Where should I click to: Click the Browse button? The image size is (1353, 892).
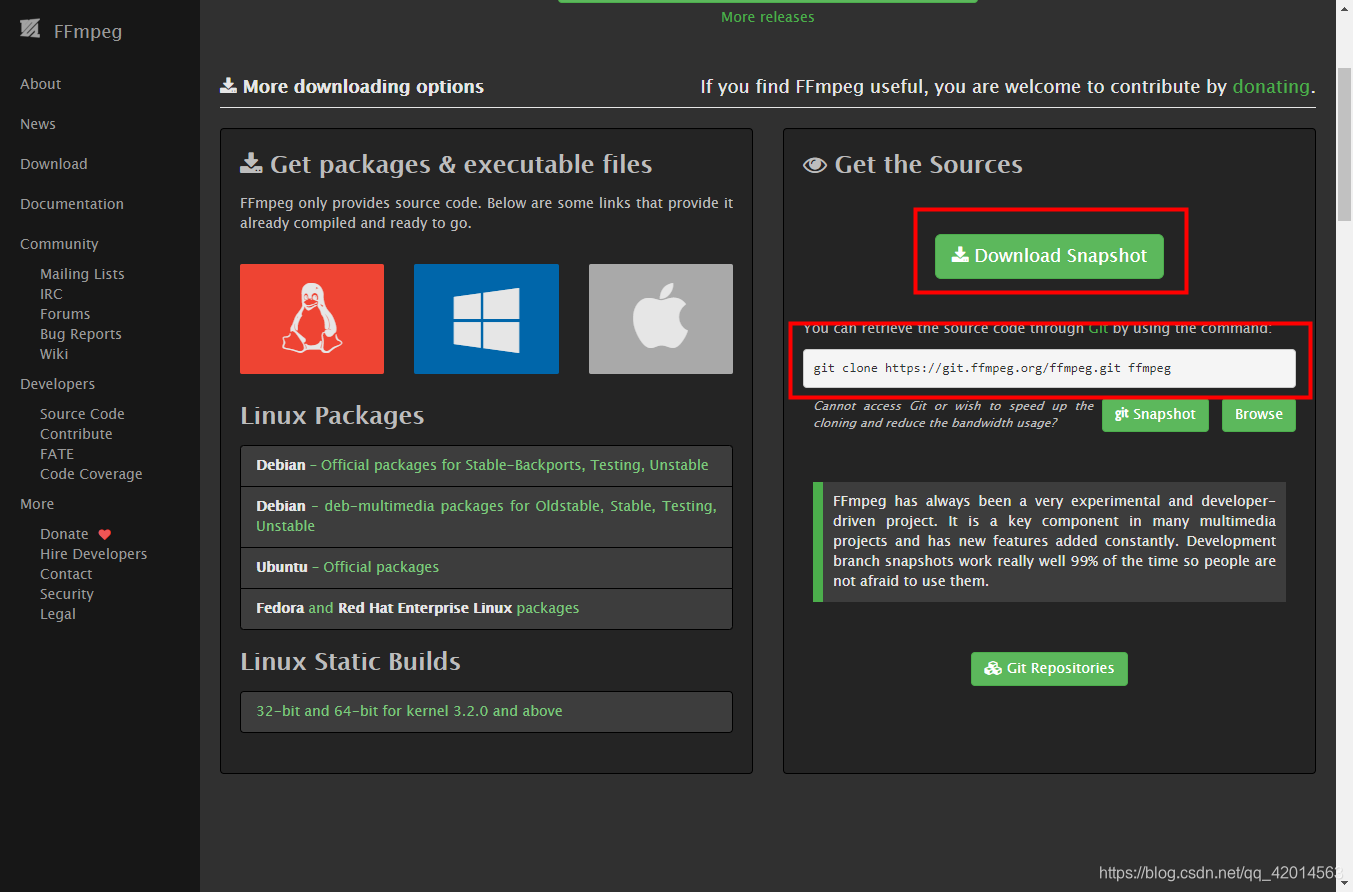pyautogui.click(x=1259, y=414)
